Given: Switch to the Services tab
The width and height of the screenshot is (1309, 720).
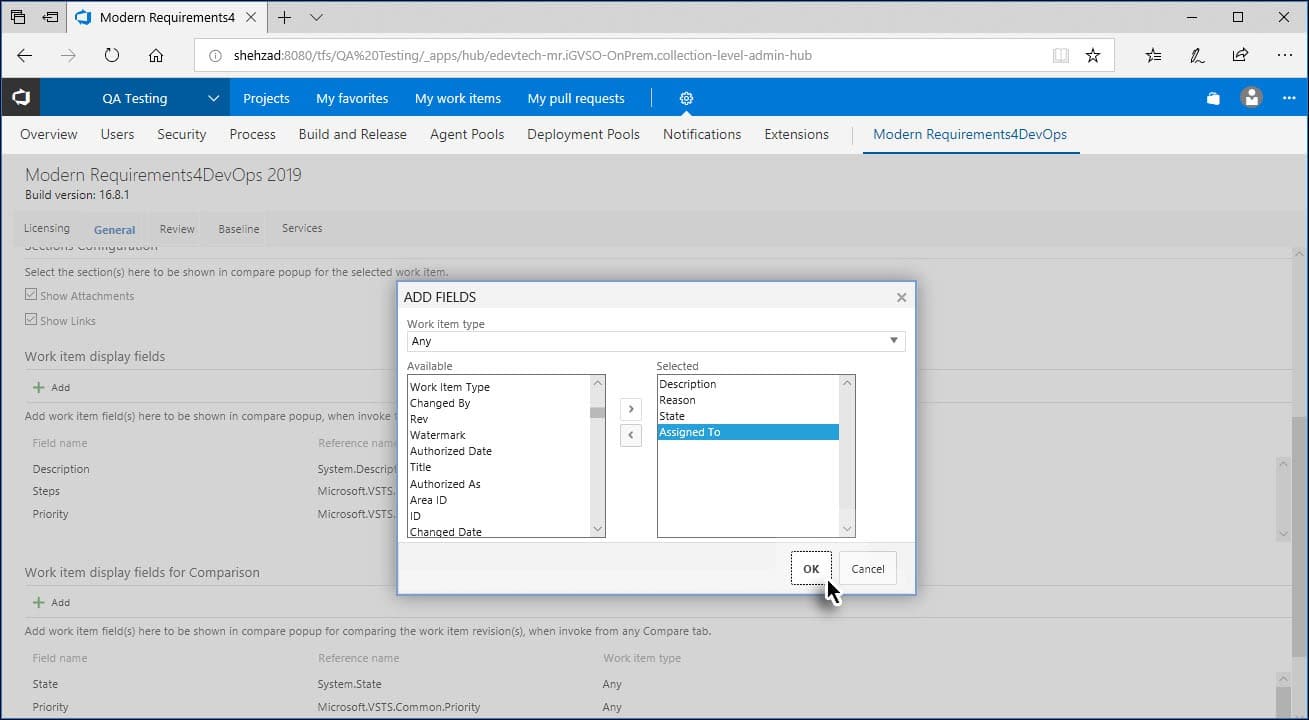Looking at the screenshot, I should click(x=302, y=228).
